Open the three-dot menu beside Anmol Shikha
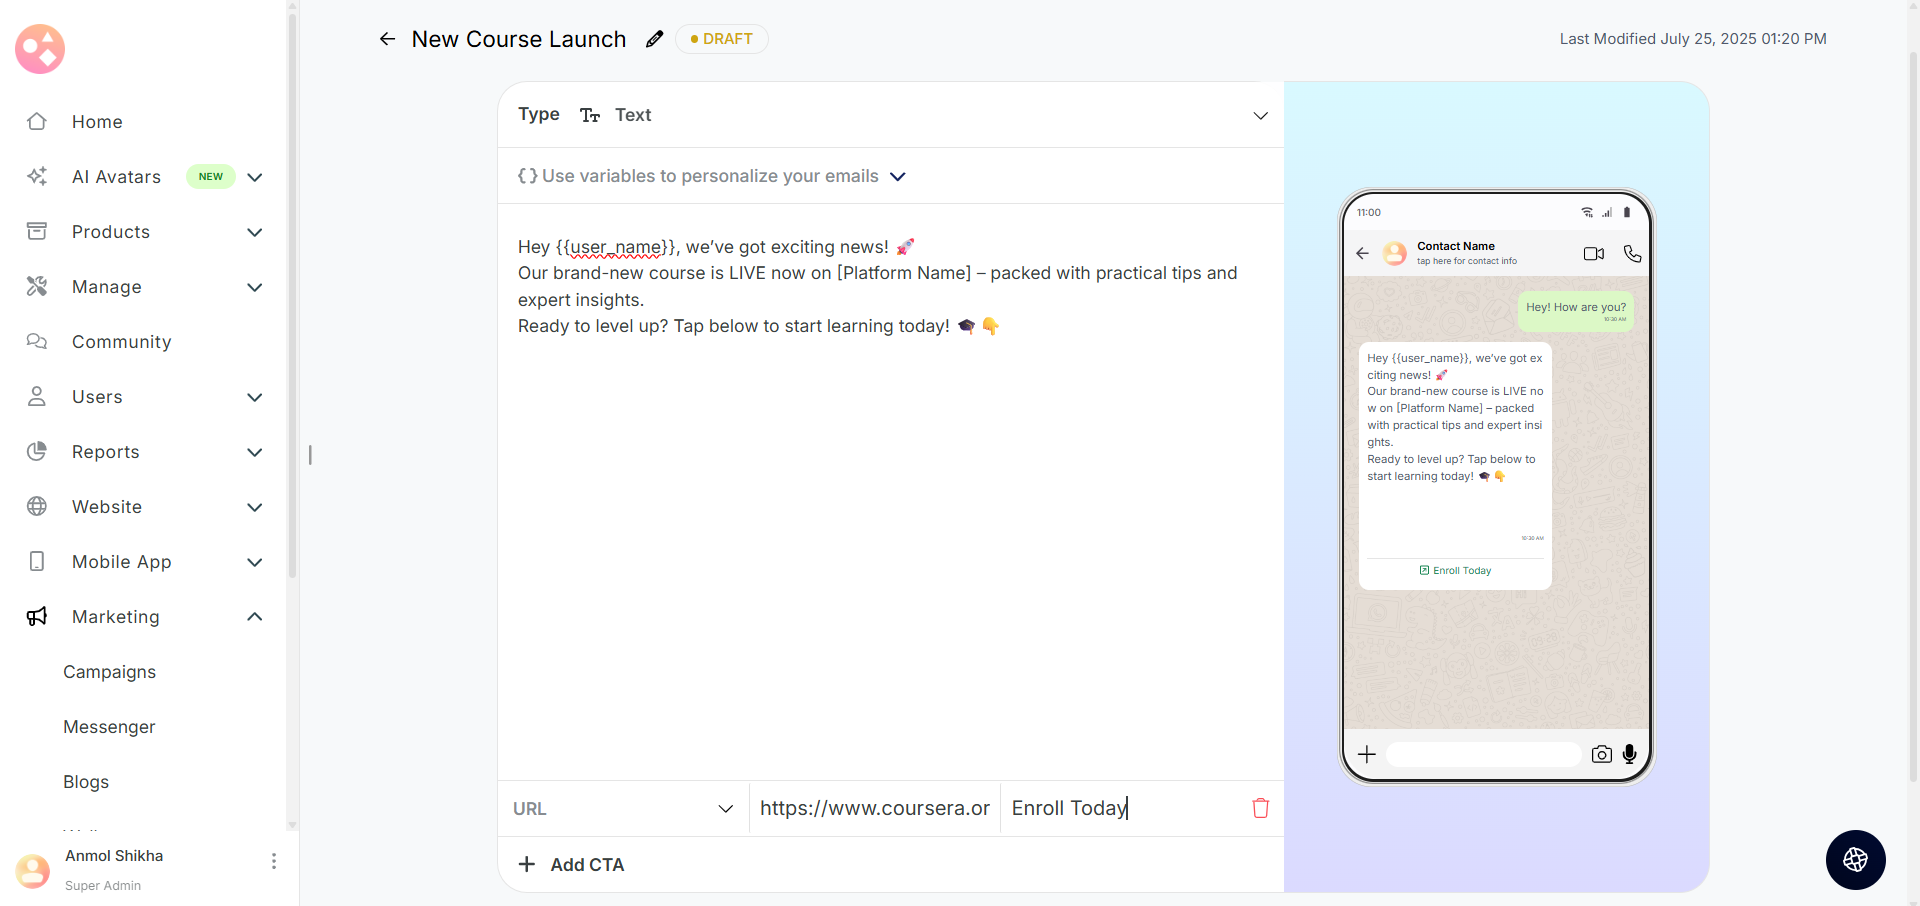 [274, 861]
